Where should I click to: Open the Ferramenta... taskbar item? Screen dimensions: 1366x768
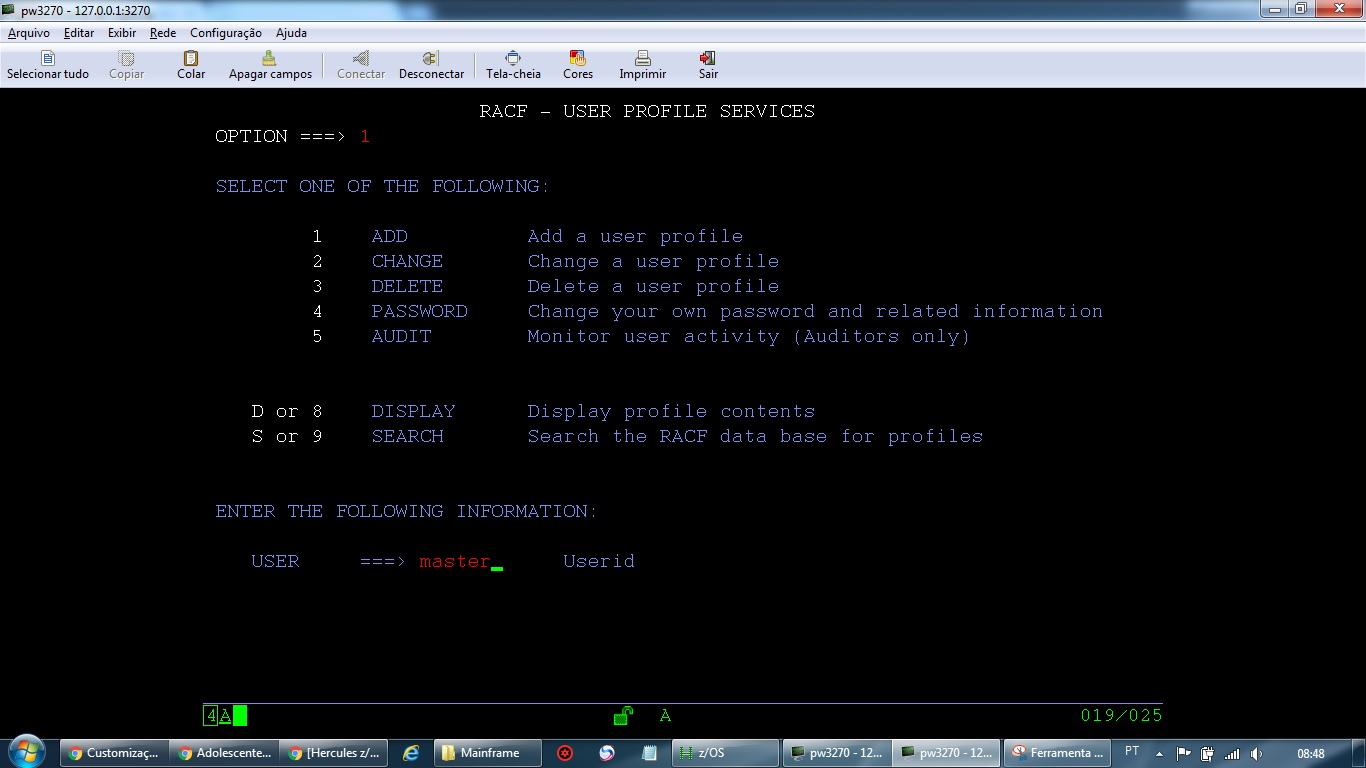1057,753
